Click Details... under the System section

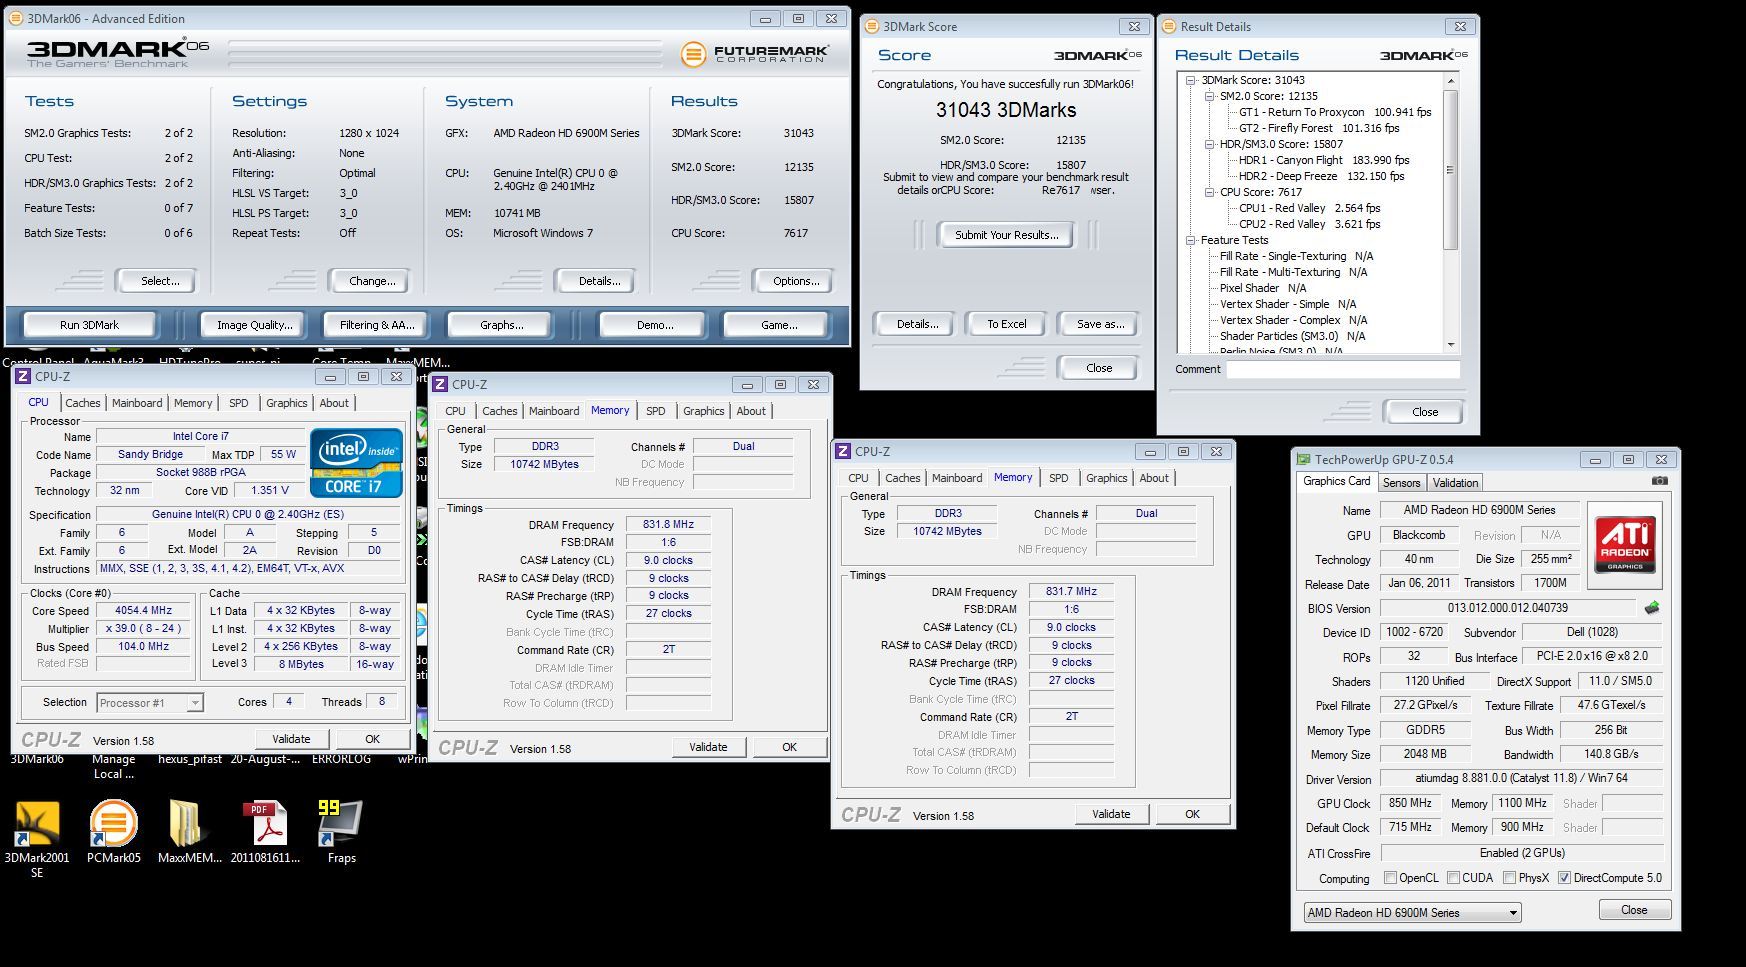tap(599, 281)
